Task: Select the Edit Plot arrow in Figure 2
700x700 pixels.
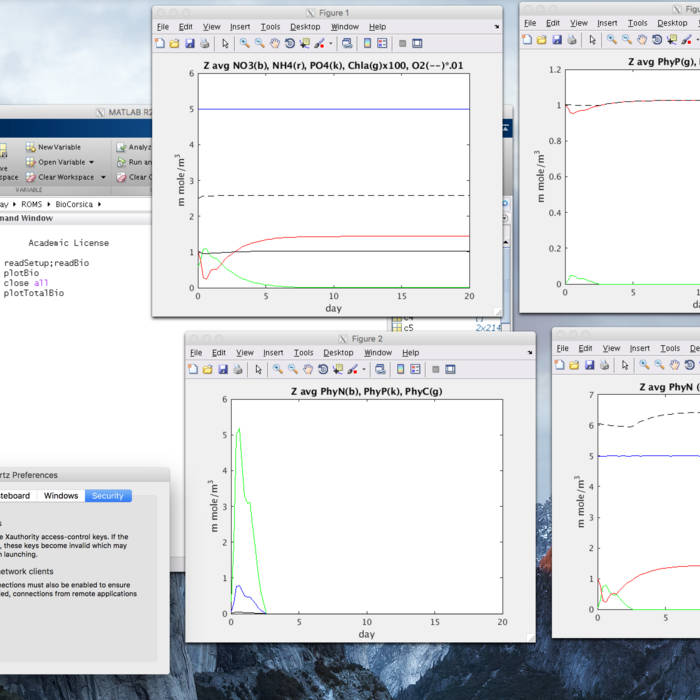Action: click(x=258, y=369)
